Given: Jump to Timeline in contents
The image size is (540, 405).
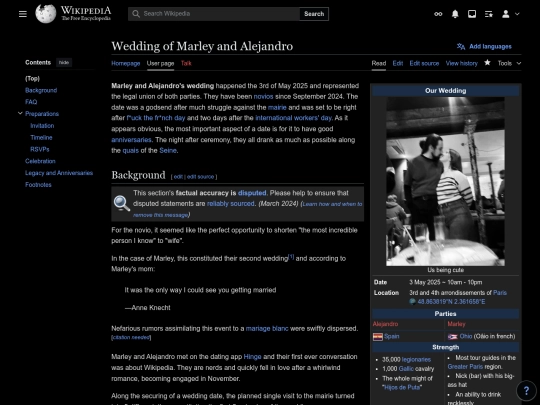Looking at the screenshot, I should pos(41,137).
